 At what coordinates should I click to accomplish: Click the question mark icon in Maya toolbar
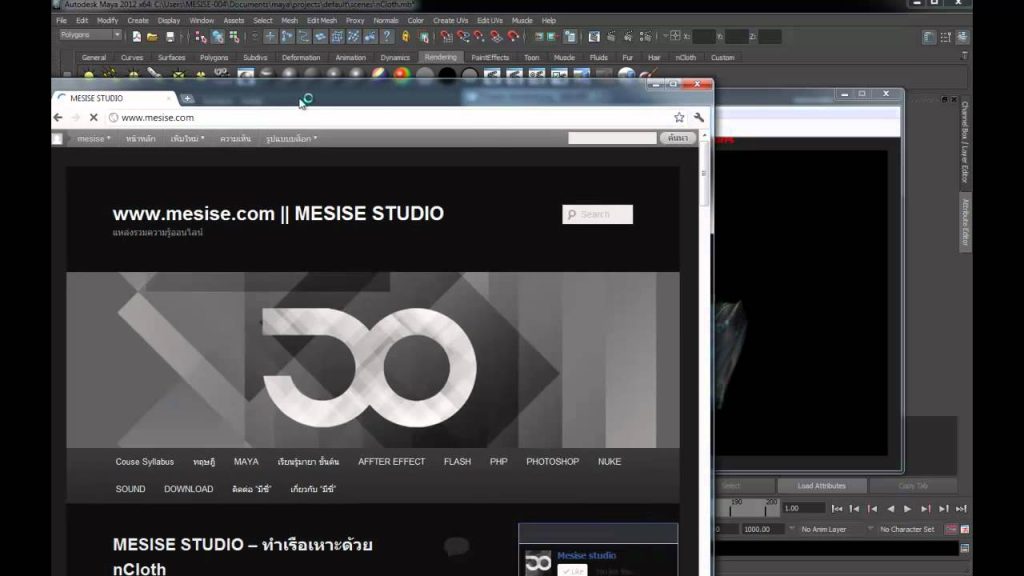click(x=387, y=37)
